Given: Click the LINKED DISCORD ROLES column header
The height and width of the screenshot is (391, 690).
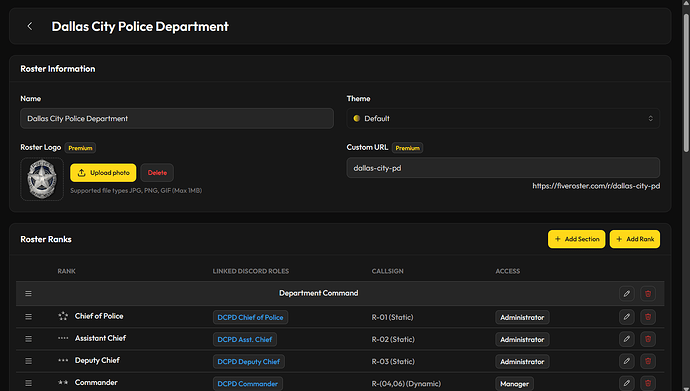Looking at the screenshot, I should pyautogui.click(x=251, y=271).
